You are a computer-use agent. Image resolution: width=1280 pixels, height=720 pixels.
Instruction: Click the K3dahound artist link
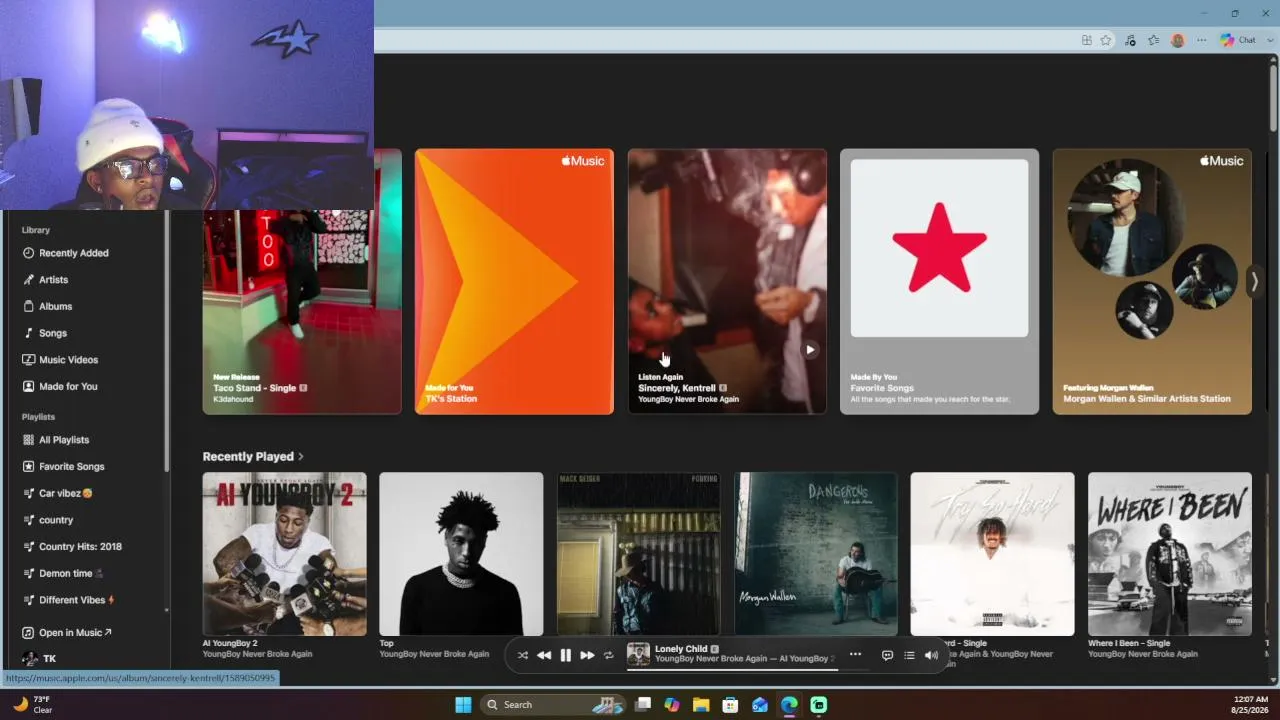(233, 399)
